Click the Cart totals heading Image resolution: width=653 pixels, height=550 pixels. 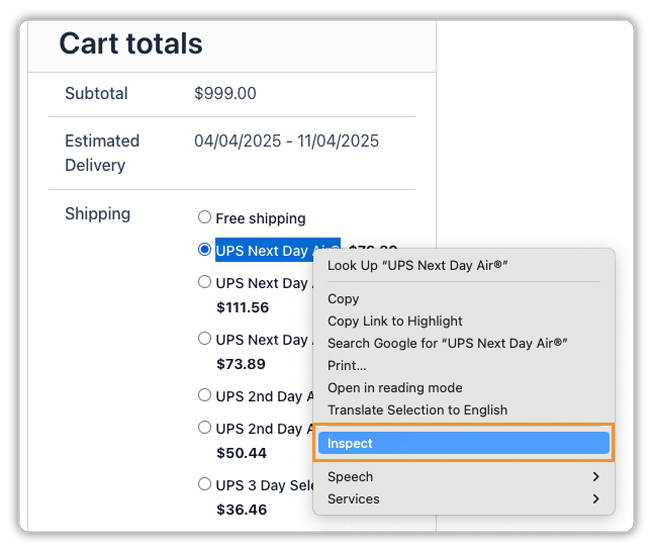click(x=131, y=43)
